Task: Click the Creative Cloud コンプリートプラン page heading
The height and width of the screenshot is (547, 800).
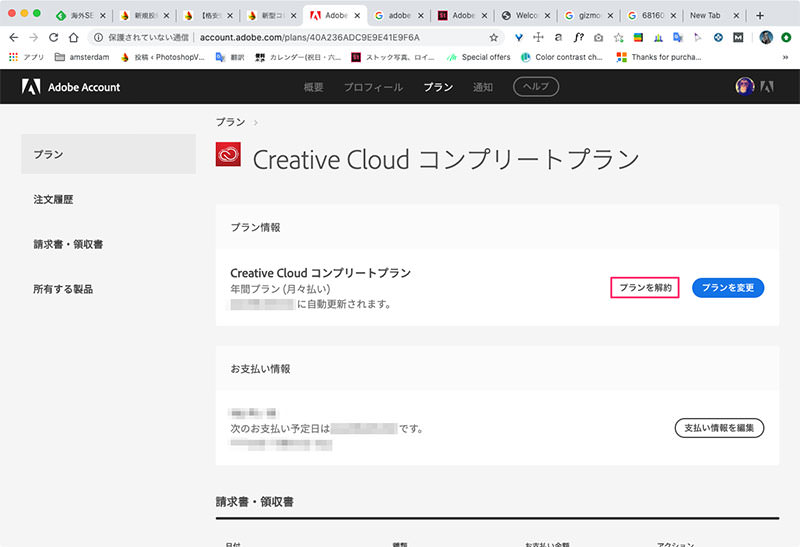Action: click(x=446, y=159)
